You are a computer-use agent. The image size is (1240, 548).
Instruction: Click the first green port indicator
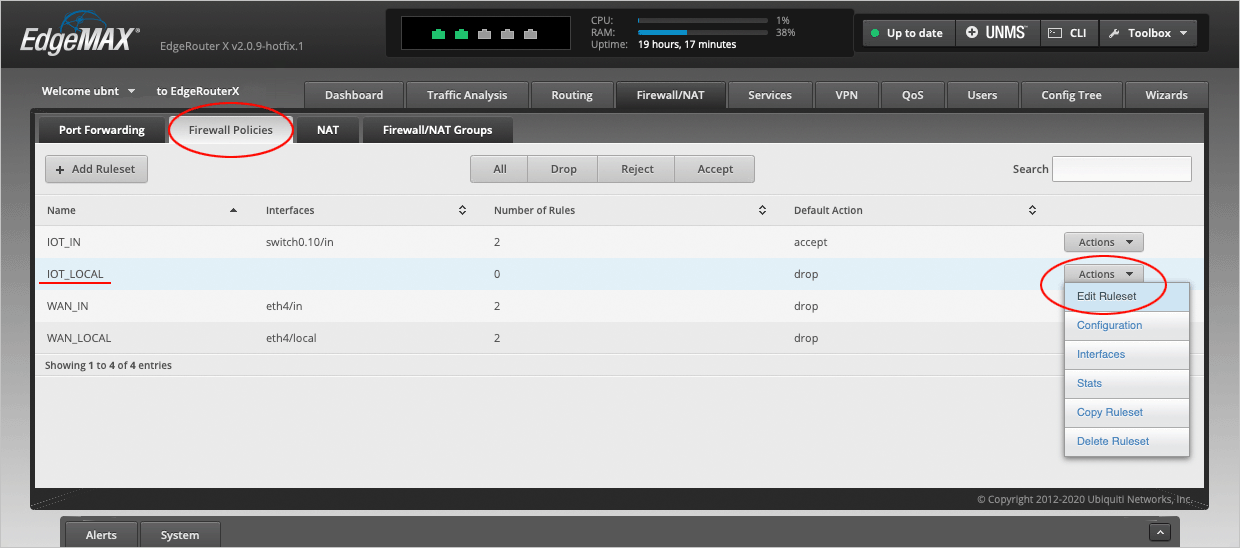(438, 34)
